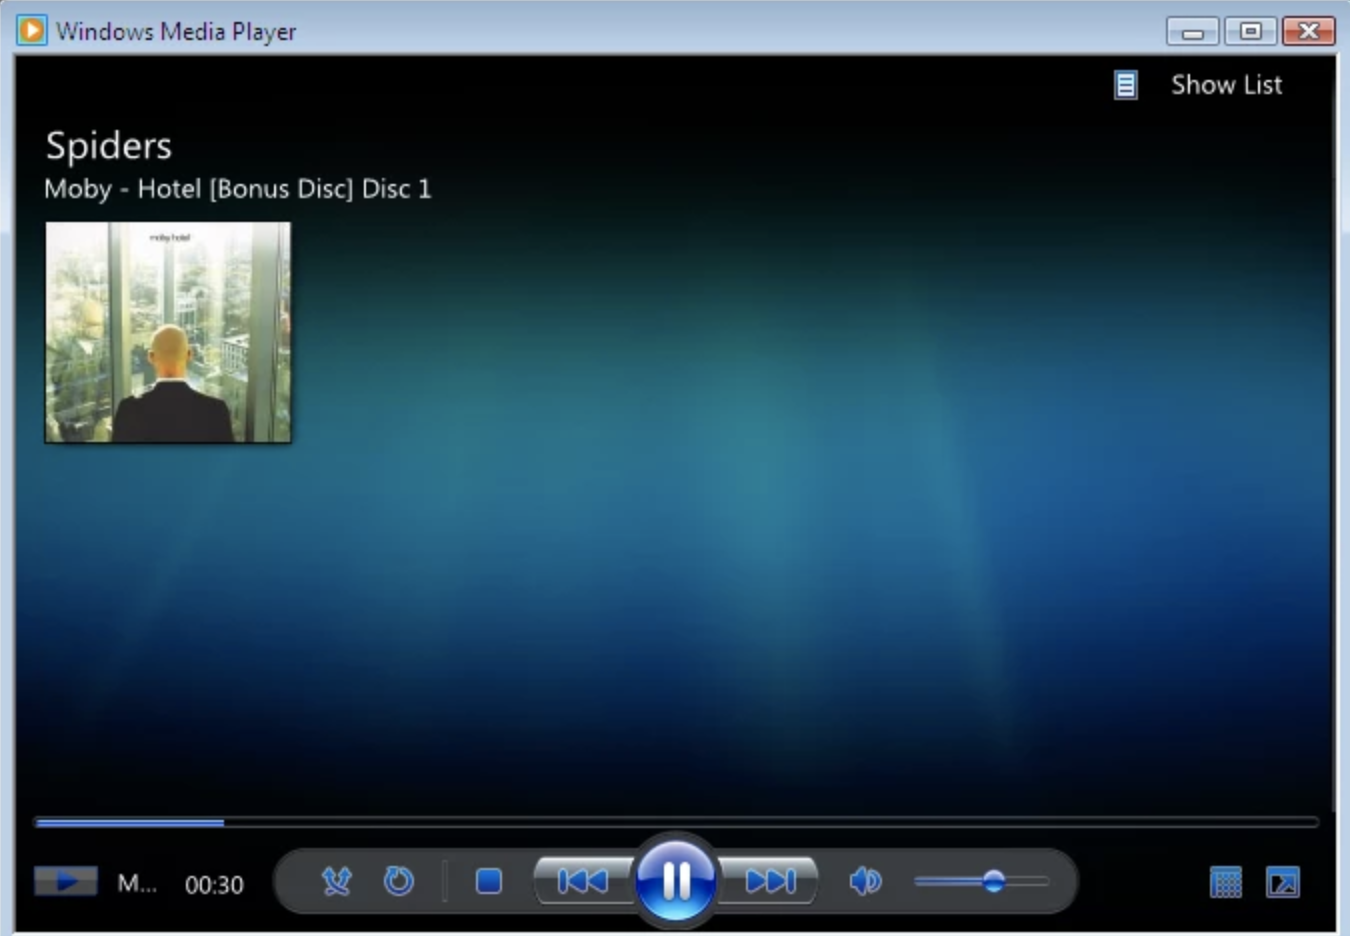Viewport: 1350px width, 936px height.
Task: Toggle shuffle mode on
Action: [337, 881]
